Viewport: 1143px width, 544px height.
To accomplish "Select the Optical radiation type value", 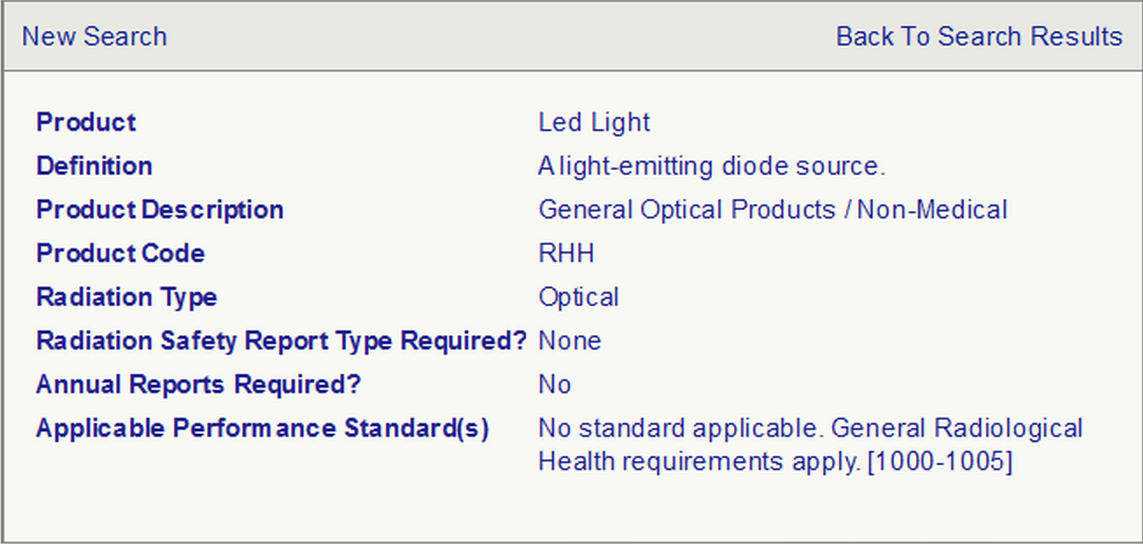I will 578,298.
